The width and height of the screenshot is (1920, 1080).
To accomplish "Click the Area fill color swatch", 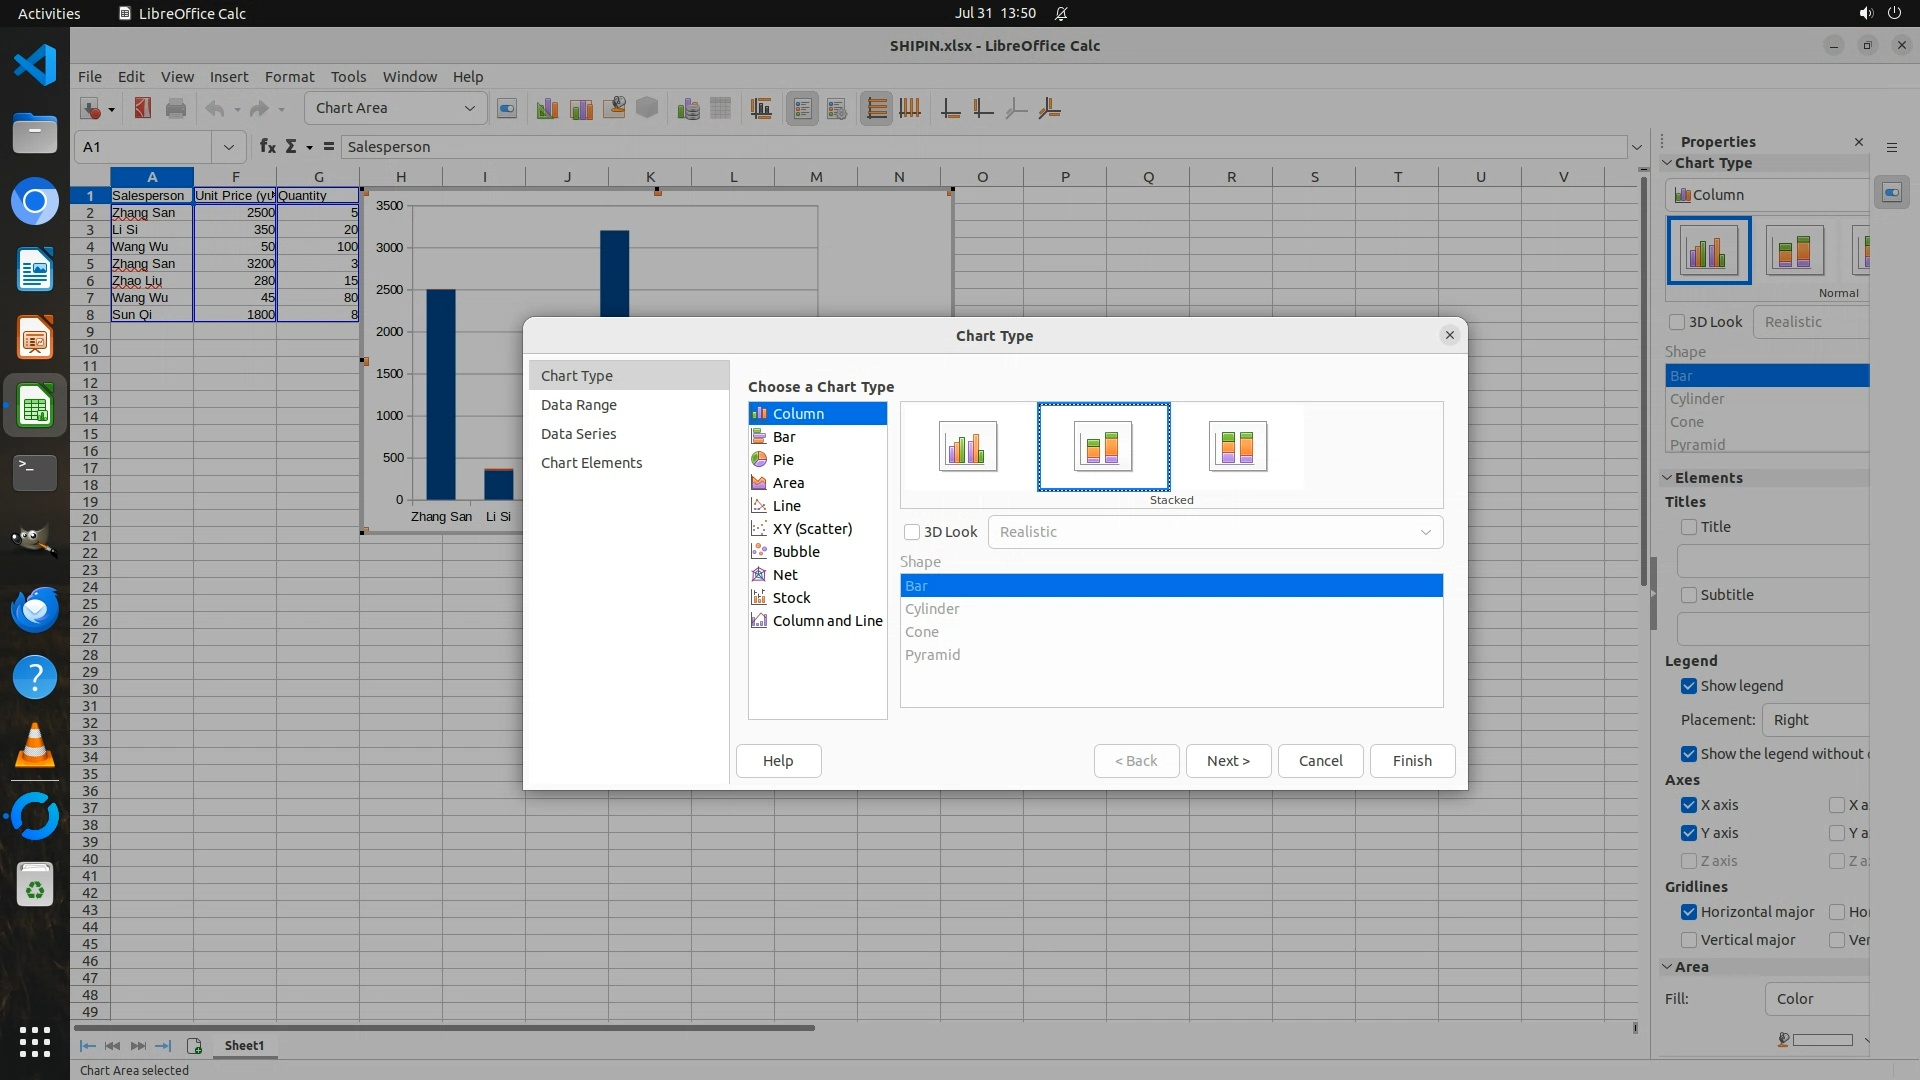I will tap(1821, 1040).
